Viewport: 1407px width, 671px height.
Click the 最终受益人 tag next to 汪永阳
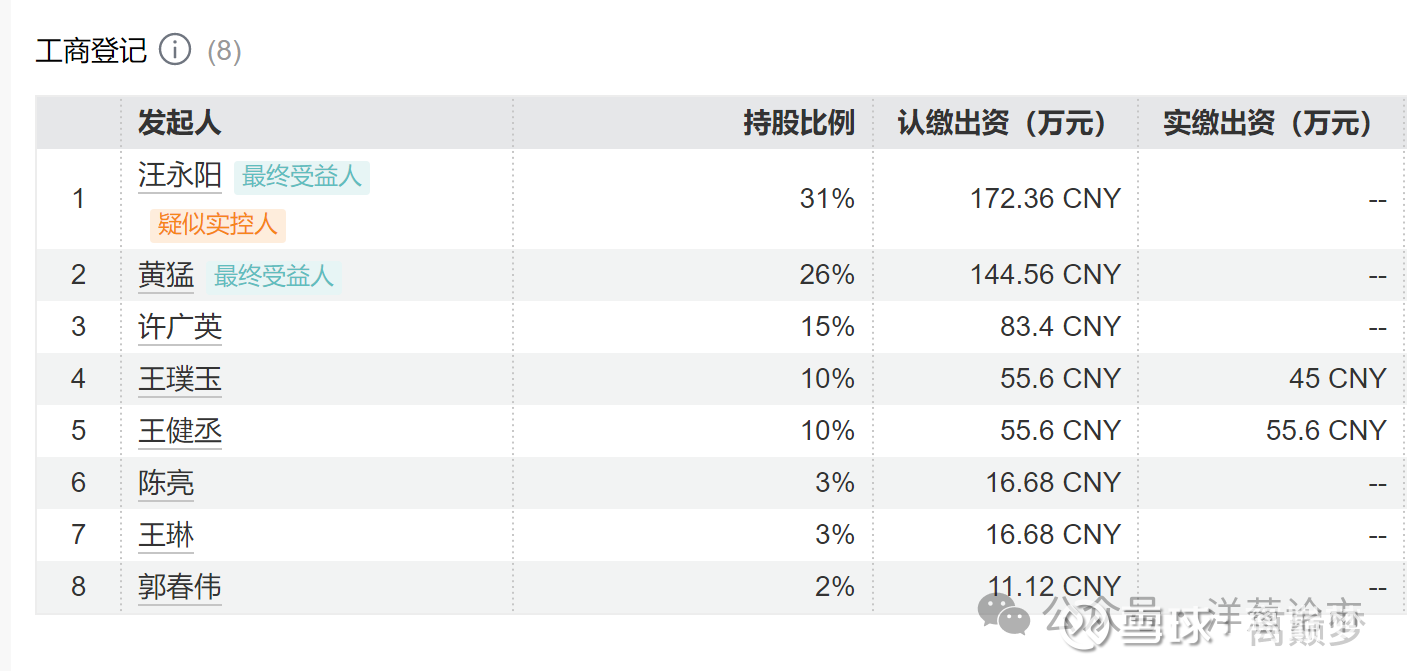pos(302,177)
